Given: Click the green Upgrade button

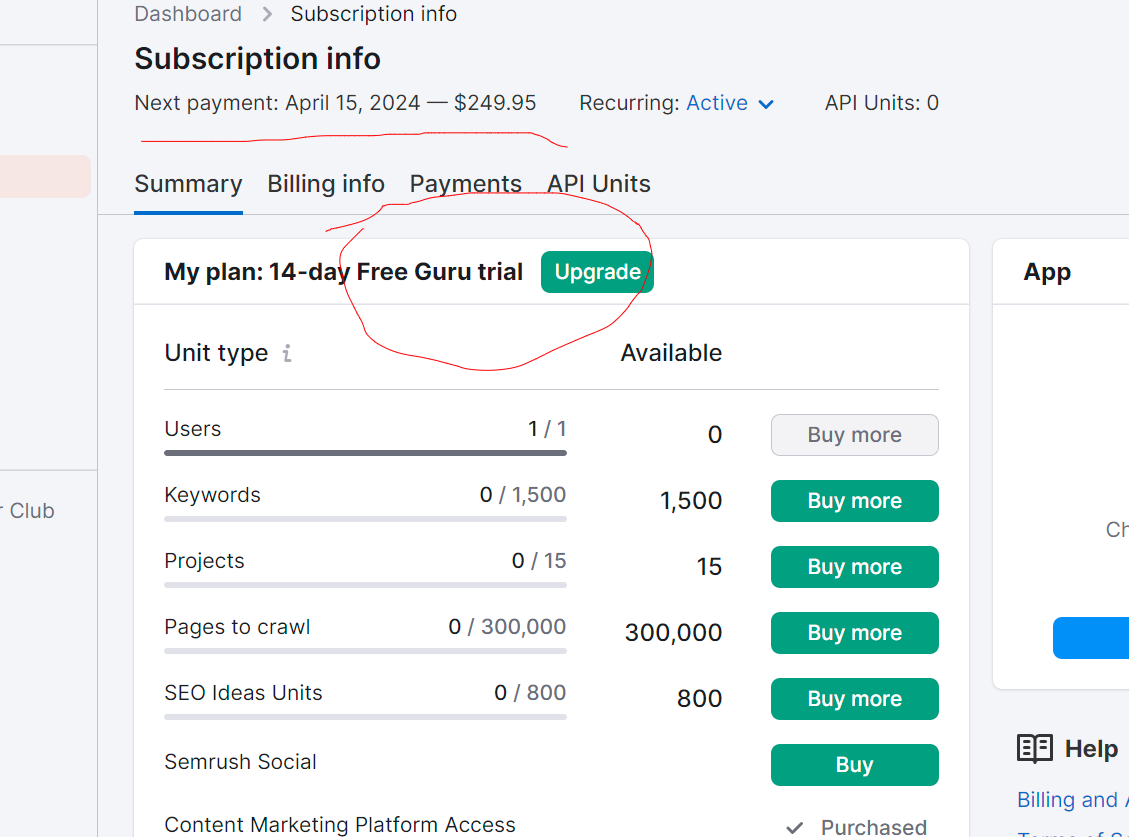Looking at the screenshot, I should tap(597, 272).
